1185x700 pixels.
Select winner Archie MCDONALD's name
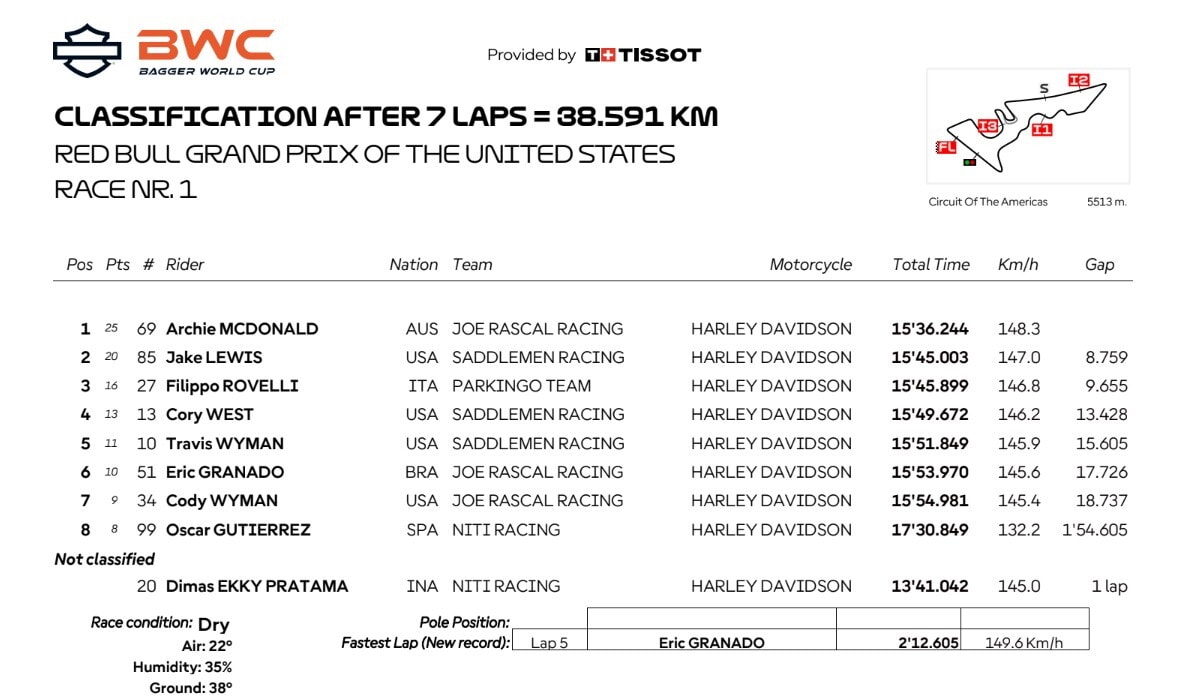tap(242, 329)
